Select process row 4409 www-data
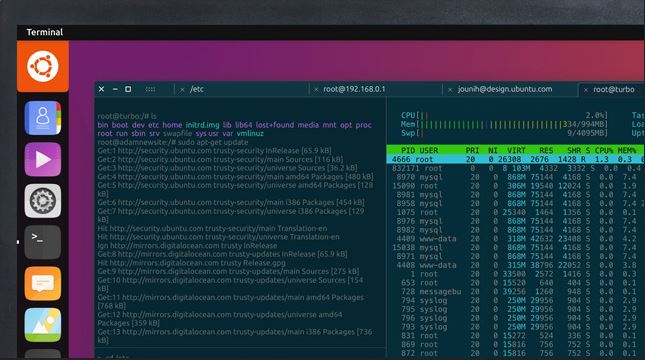The width and height of the screenshot is (645, 360). click(x=515, y=239)
